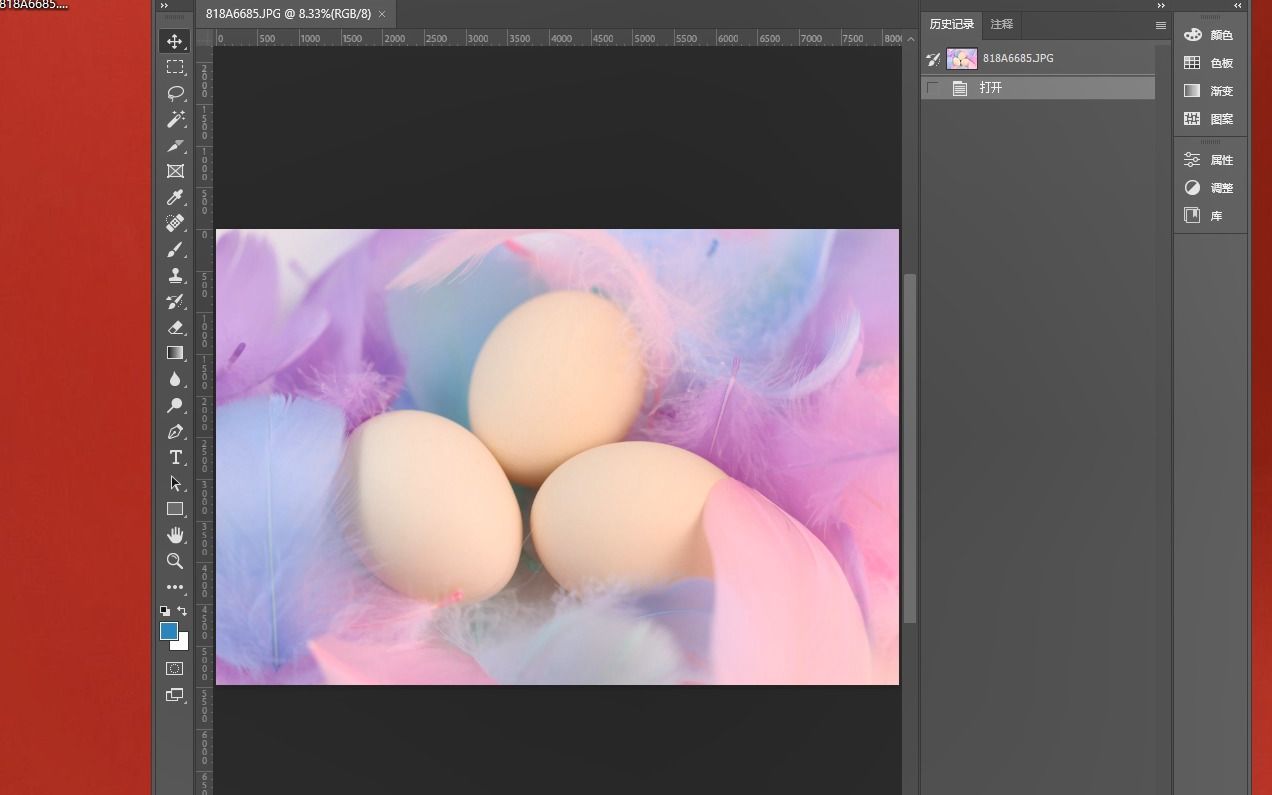The width and height of the screenshot is (1272, 795).
Task: Pick the Magic Wand tool
Action: (175, 119)
